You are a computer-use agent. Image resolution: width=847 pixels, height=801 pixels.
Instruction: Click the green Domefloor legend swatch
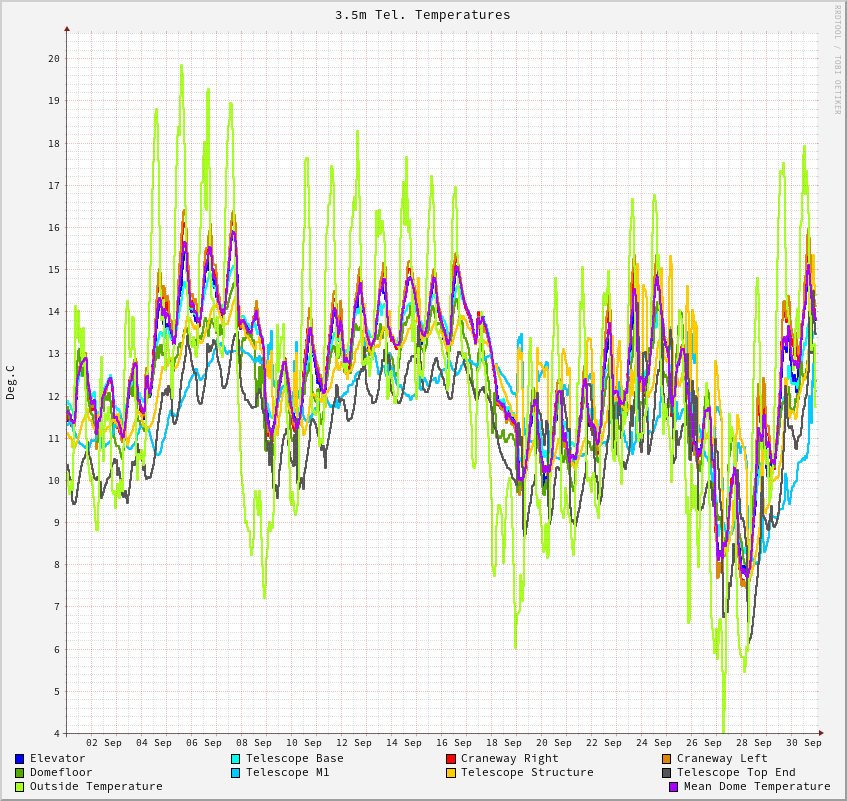pyautogui.click(x=19, y=773)
